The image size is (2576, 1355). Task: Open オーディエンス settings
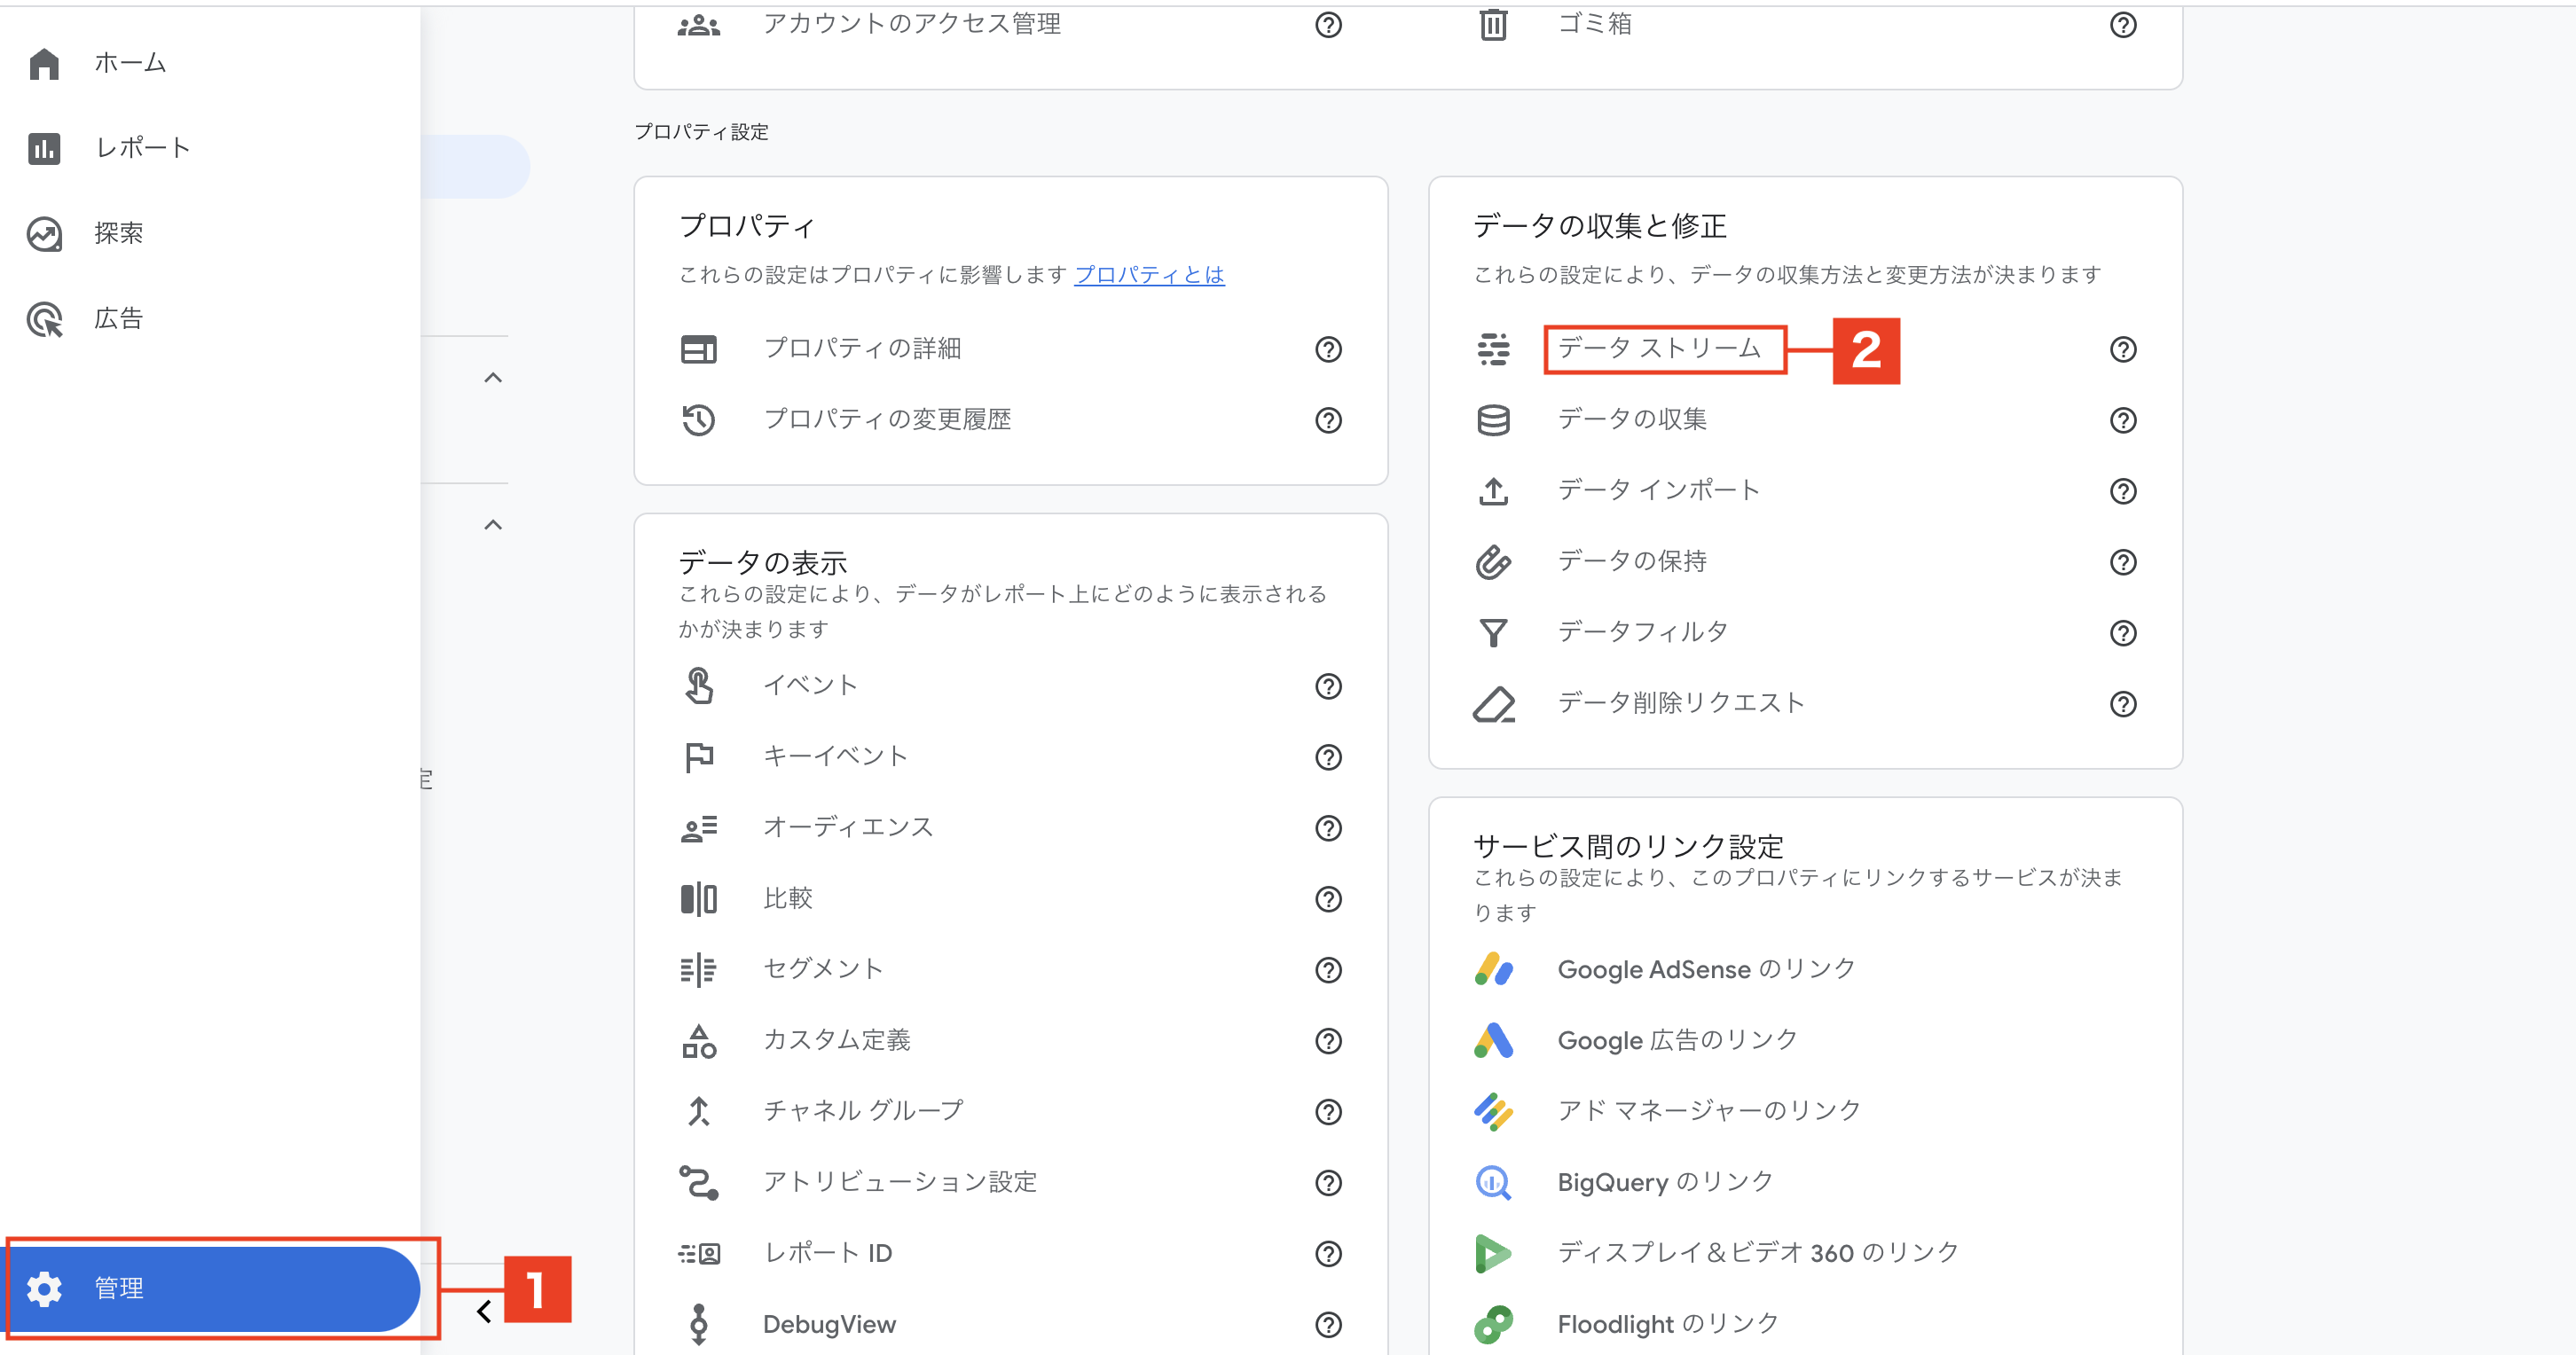[848, 827]
